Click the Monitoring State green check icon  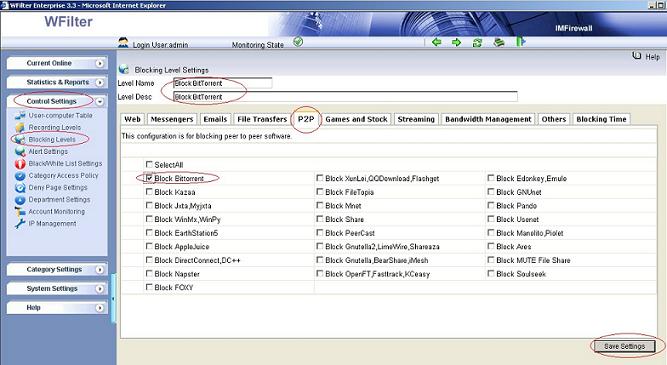[x=298, y=42]
